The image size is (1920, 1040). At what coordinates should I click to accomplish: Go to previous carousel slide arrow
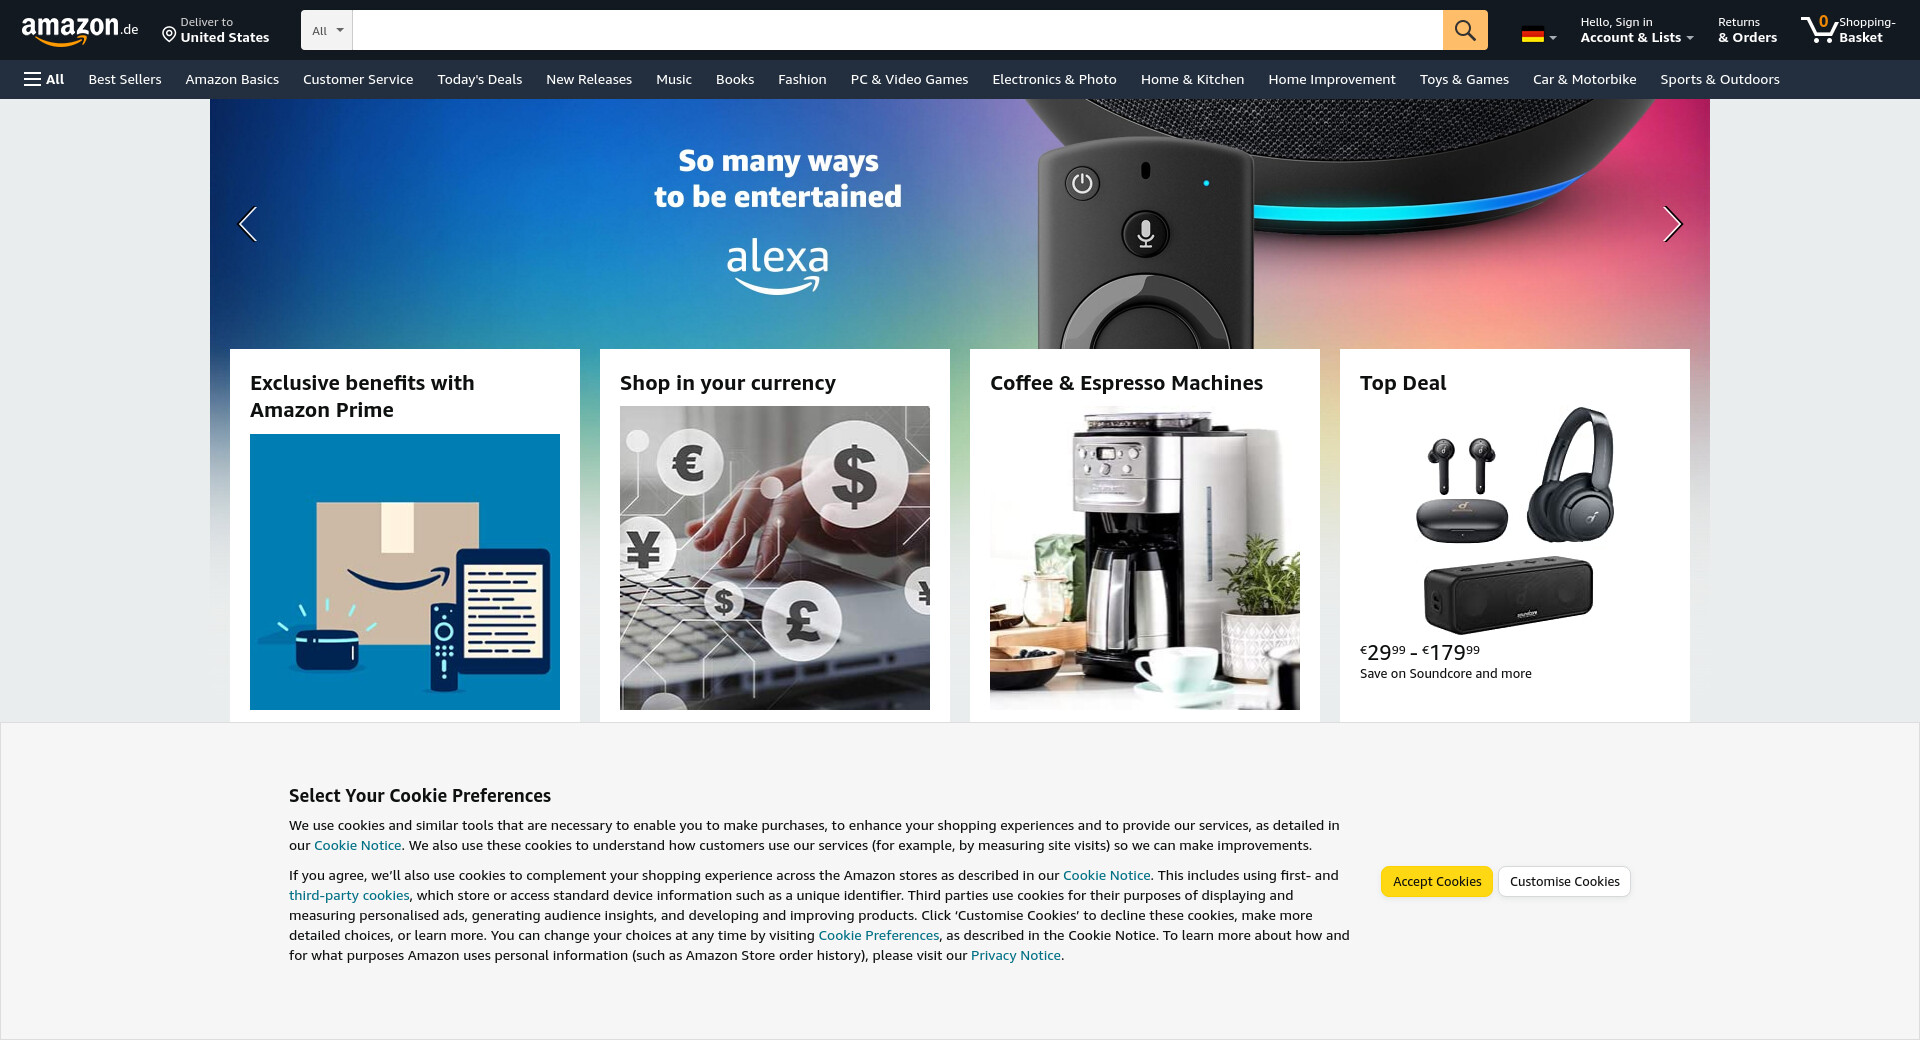click(x=248, y=224)
